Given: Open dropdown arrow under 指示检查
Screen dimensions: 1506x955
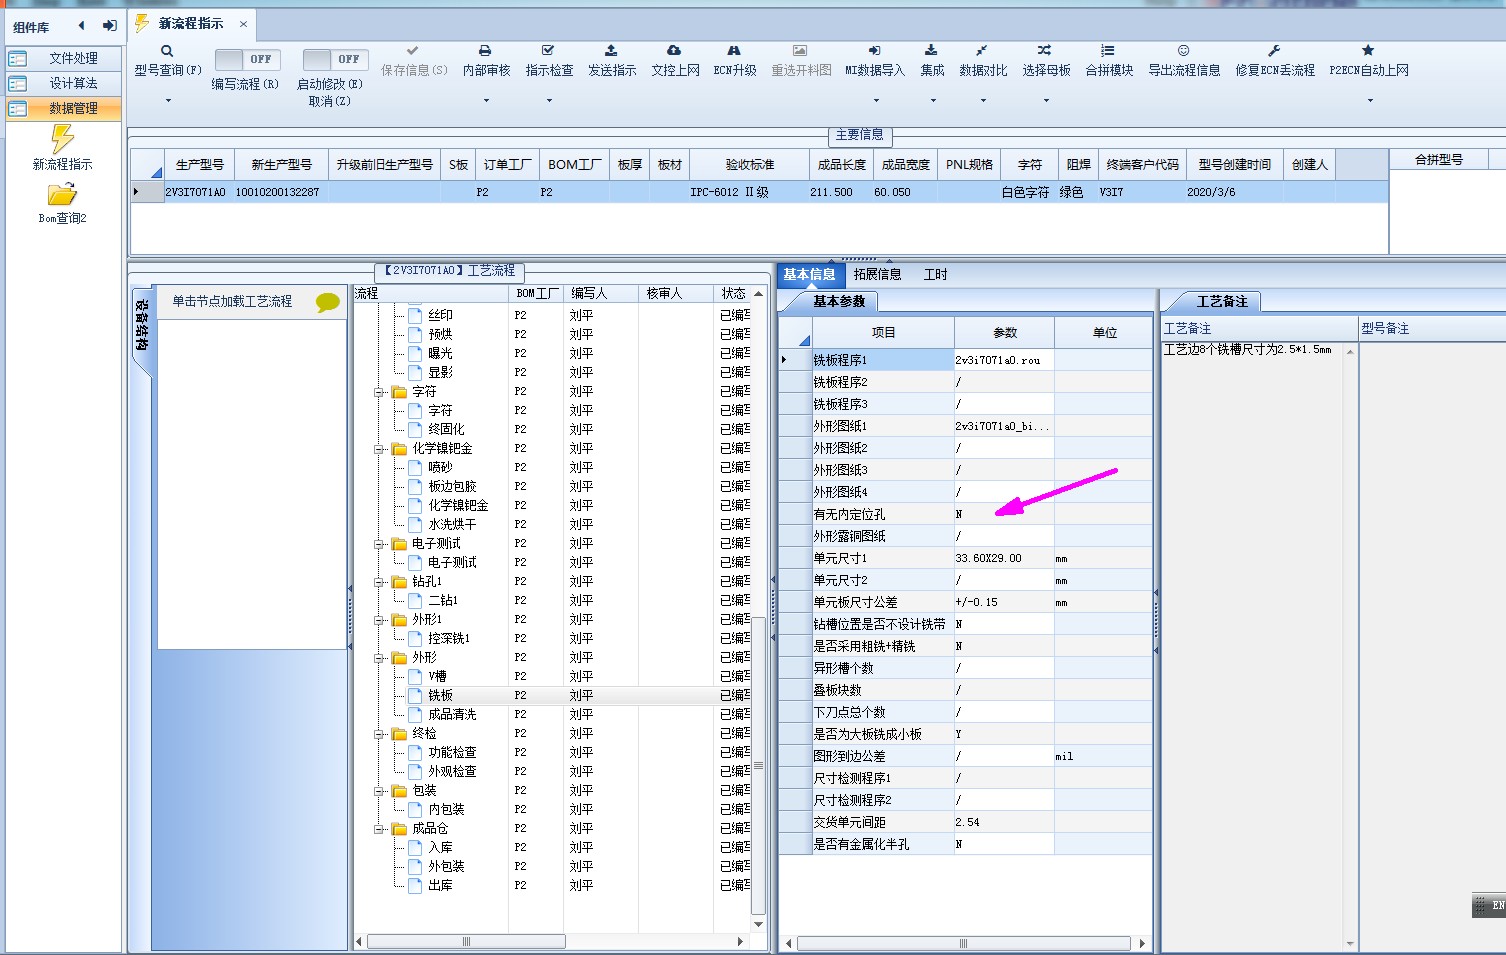Looking at the screenshot, I should [549, 100].
